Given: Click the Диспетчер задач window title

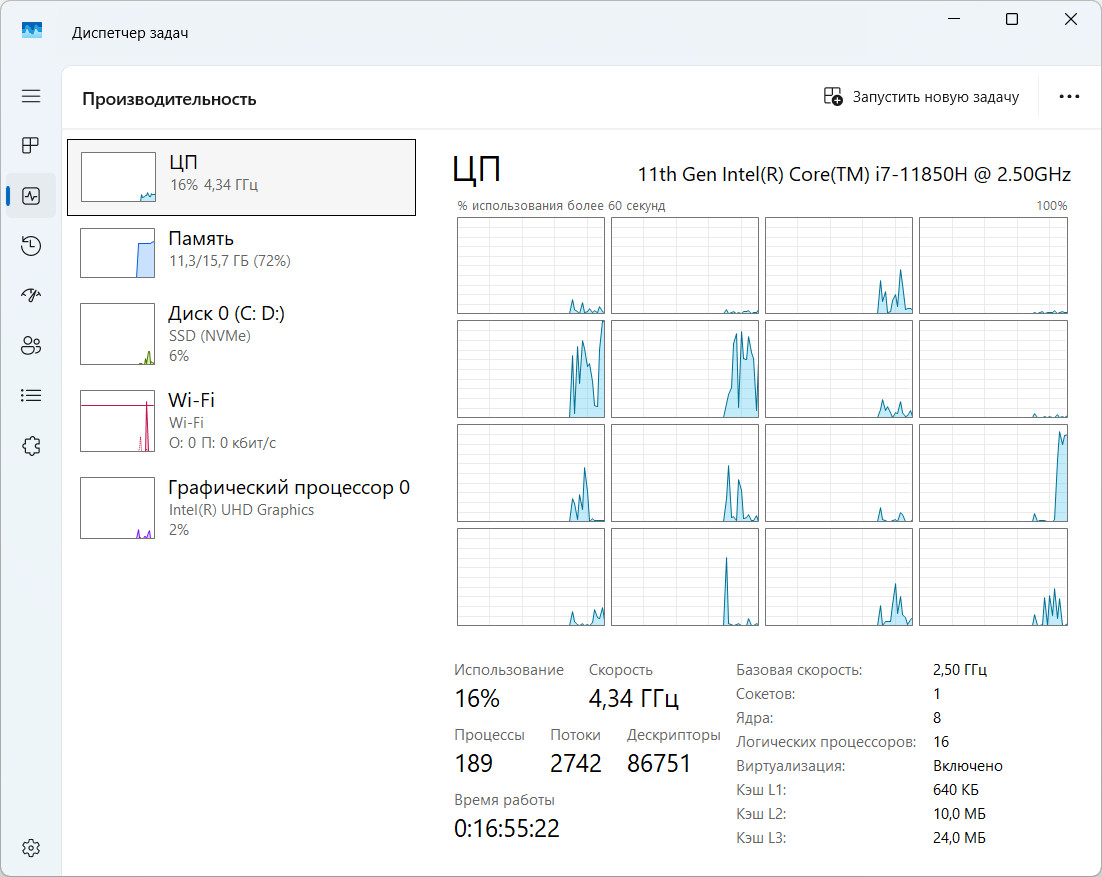Looking at the screenshot, I should (x=130, y=33).
